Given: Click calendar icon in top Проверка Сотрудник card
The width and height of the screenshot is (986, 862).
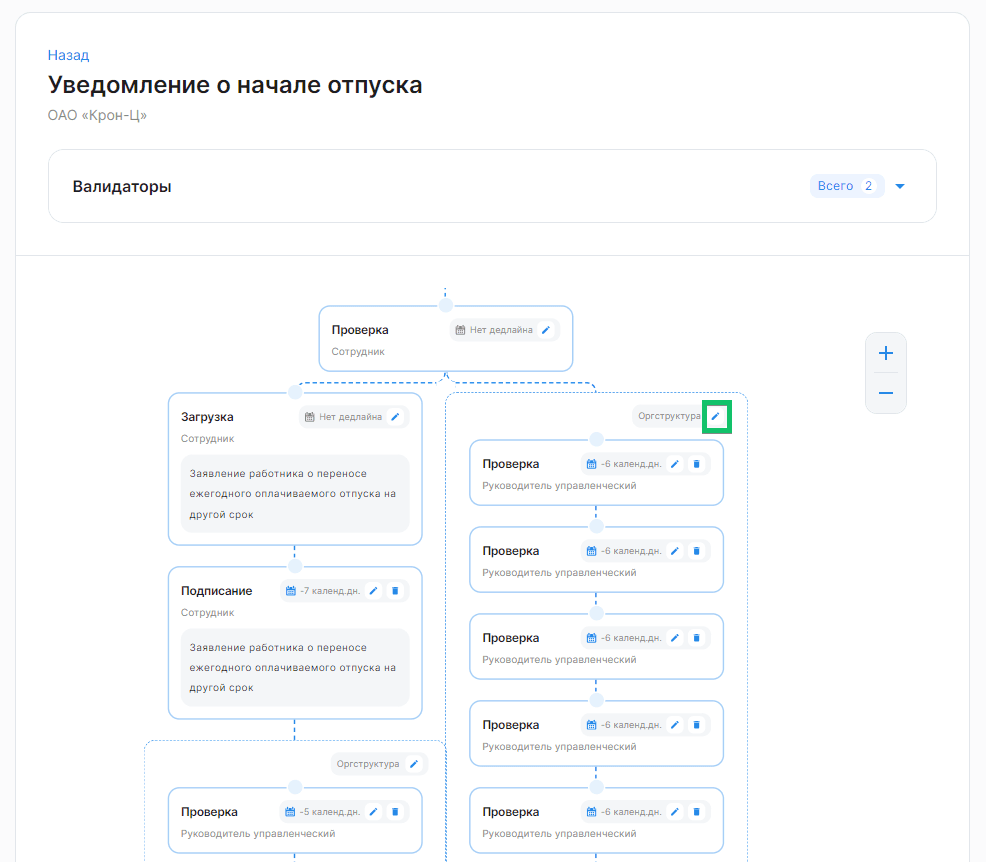Looking at the screenshot, I should coord(460,330).
